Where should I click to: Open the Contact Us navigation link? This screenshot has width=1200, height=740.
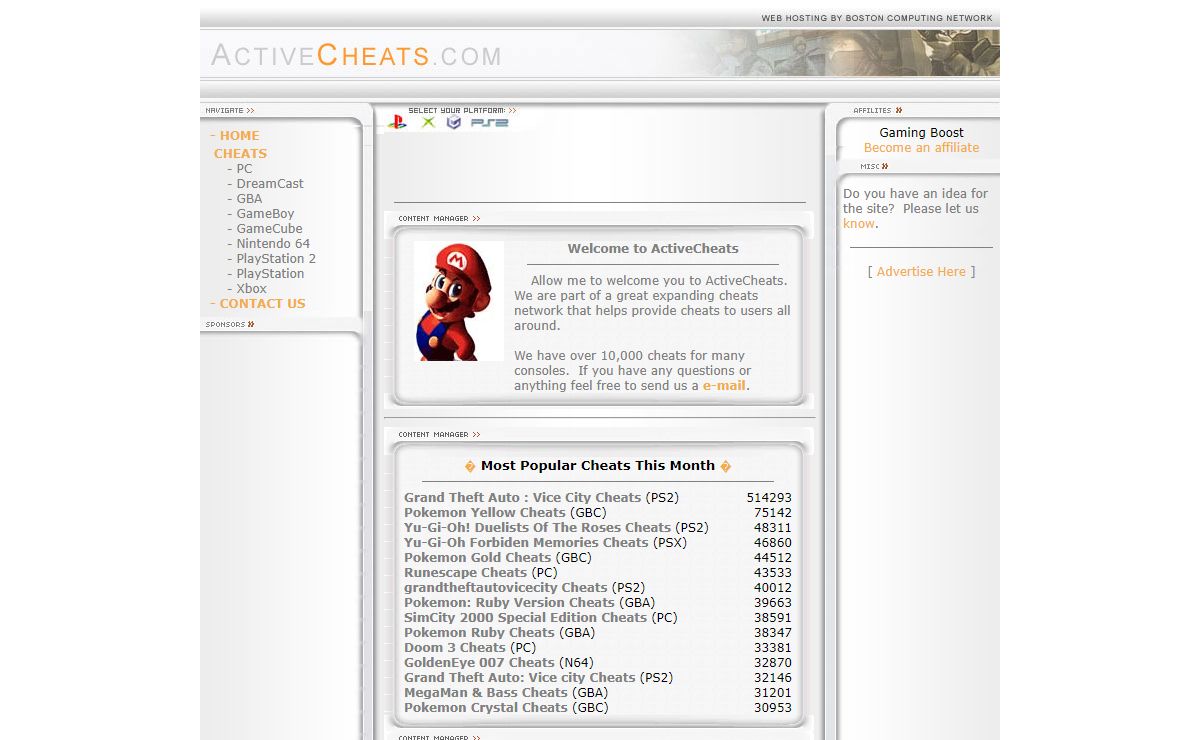click(262, 303)
